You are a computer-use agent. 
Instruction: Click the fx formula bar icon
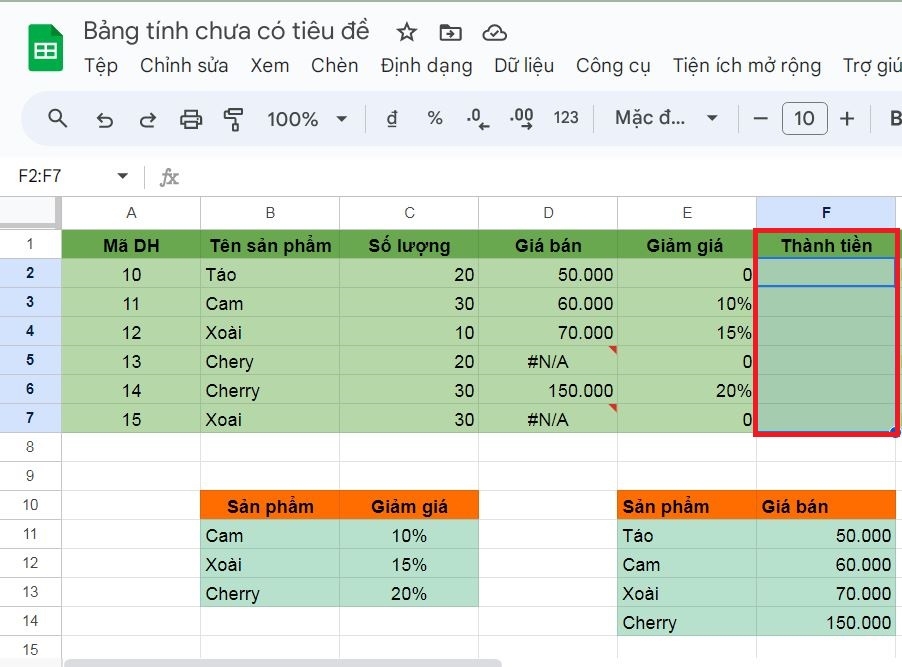tap(169, 177)
